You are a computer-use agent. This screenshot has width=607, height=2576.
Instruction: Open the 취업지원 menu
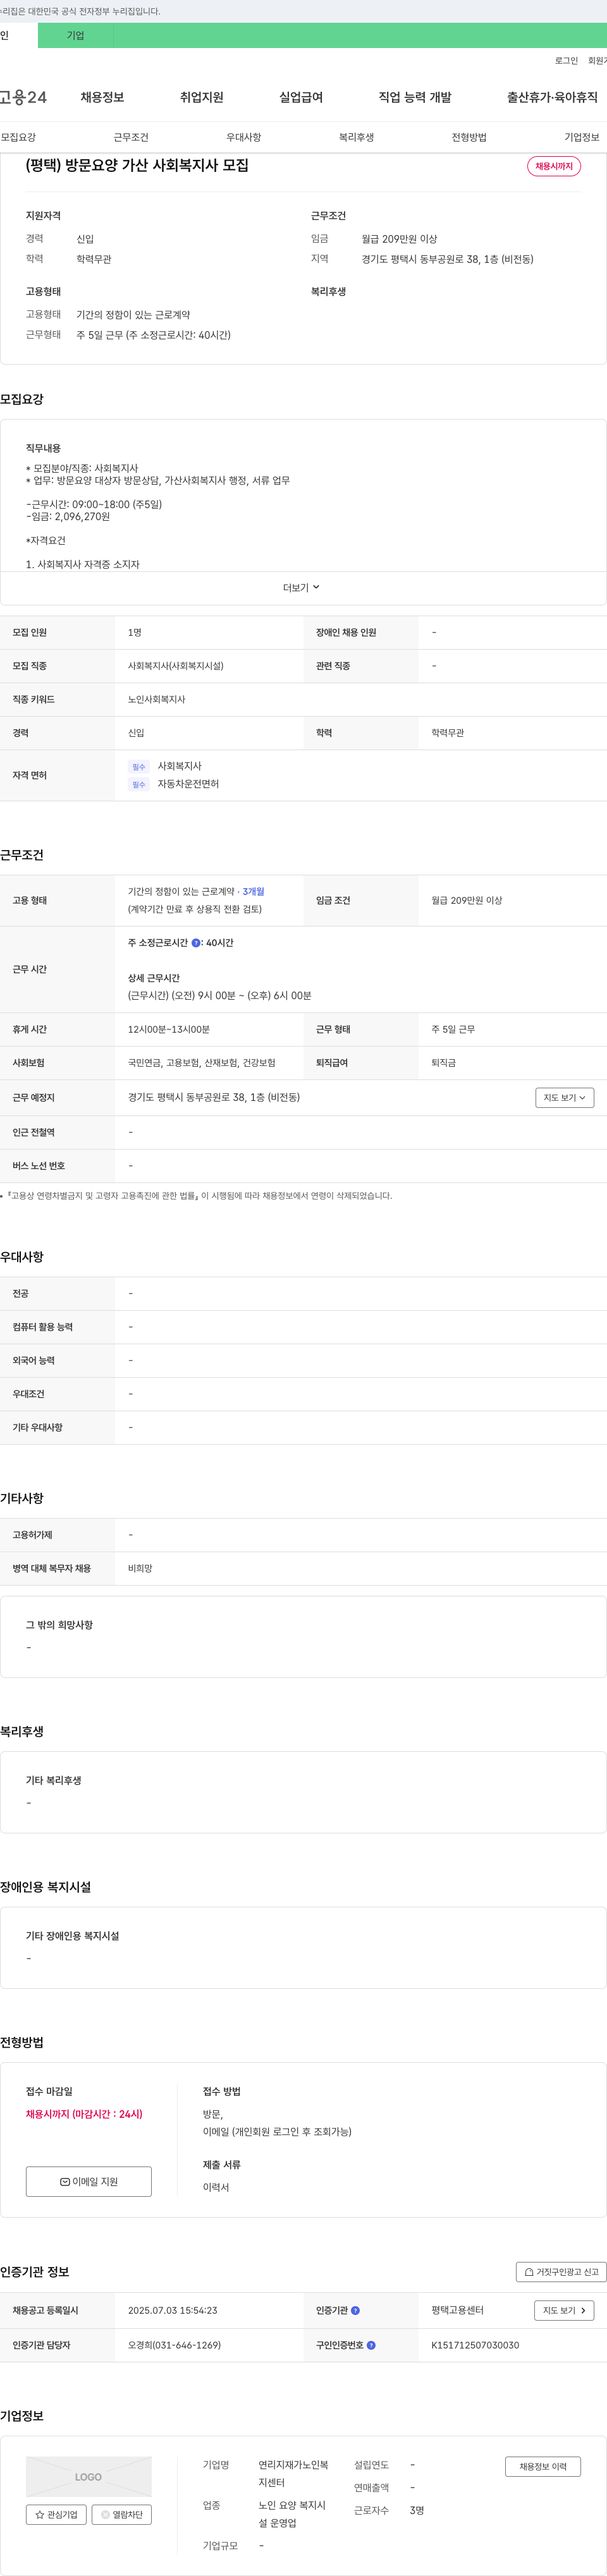[201, 97]
